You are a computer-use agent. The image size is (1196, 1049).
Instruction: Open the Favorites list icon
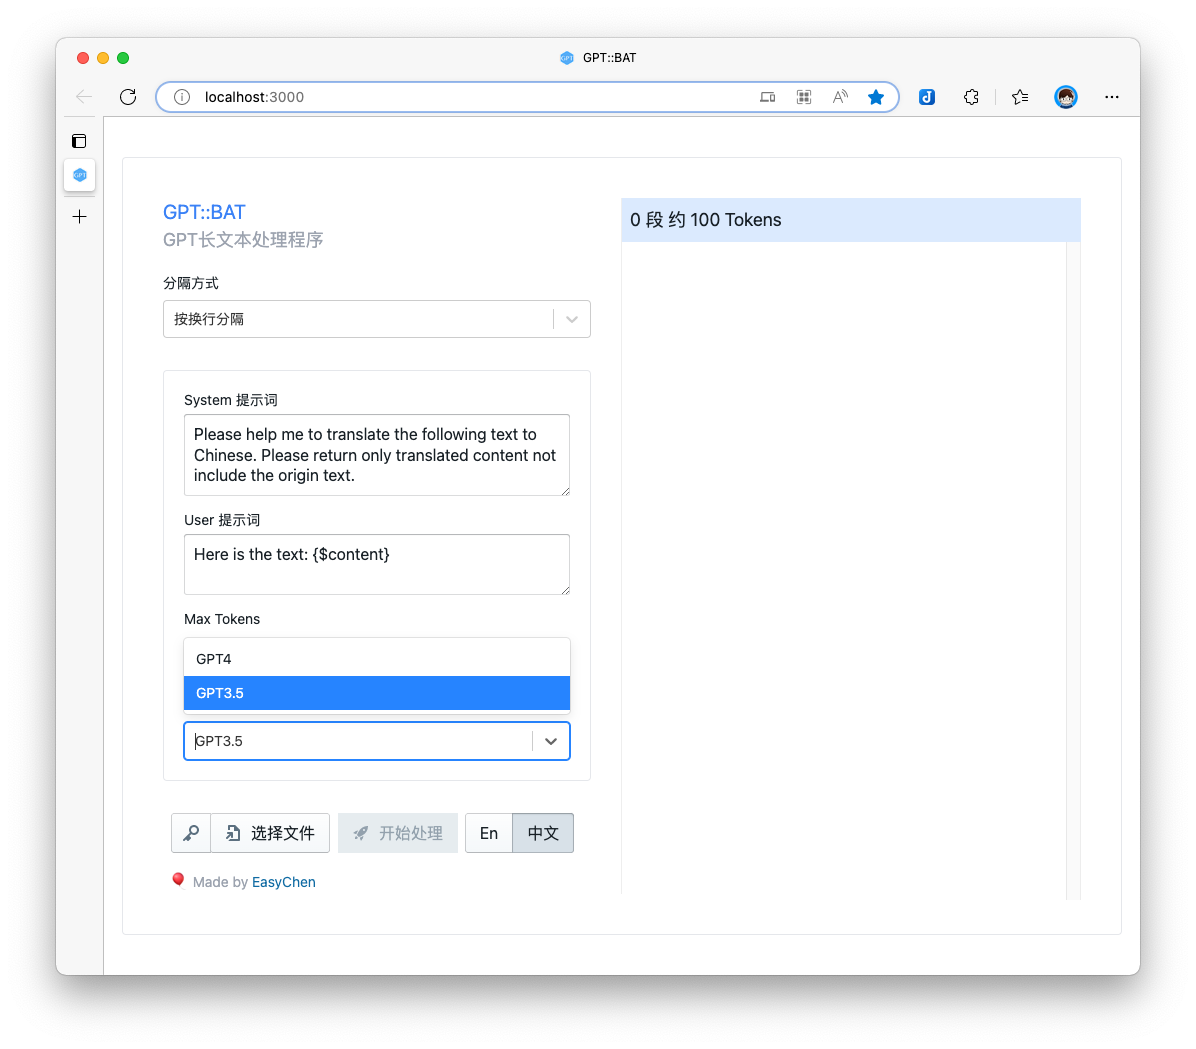tap(1020, 97)
